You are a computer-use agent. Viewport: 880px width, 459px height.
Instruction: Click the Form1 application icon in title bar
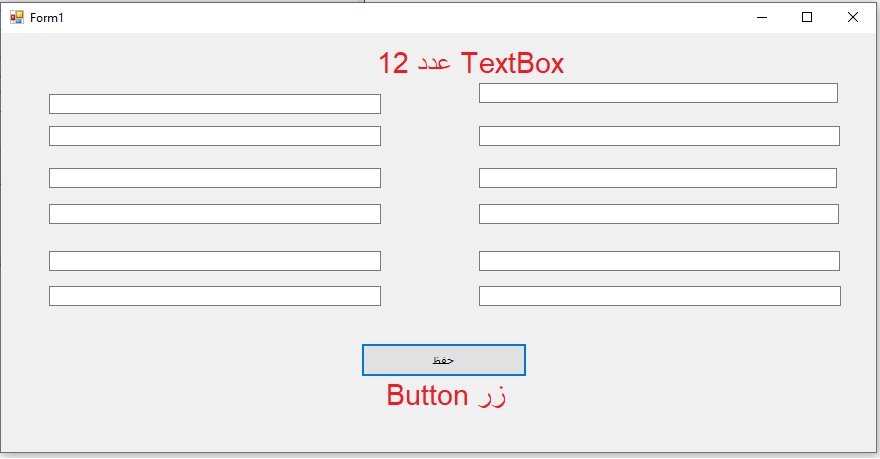[16, 17]
